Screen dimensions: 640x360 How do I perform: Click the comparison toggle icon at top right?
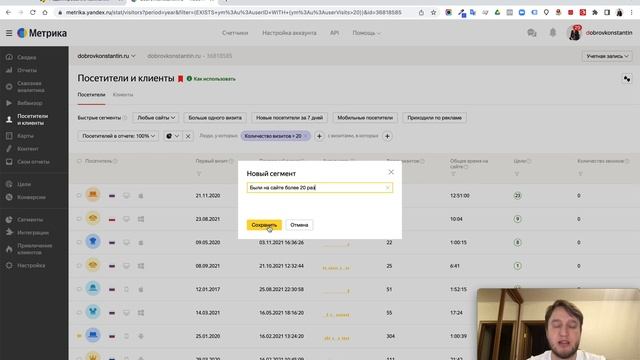[627, 79]
